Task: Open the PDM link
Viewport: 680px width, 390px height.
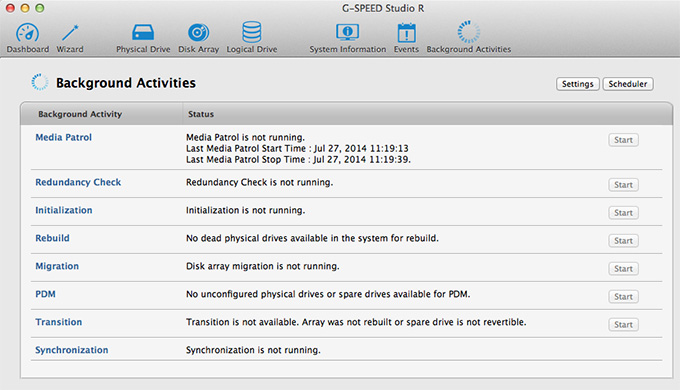Action: pyautogui.click(x=46, y=294)
